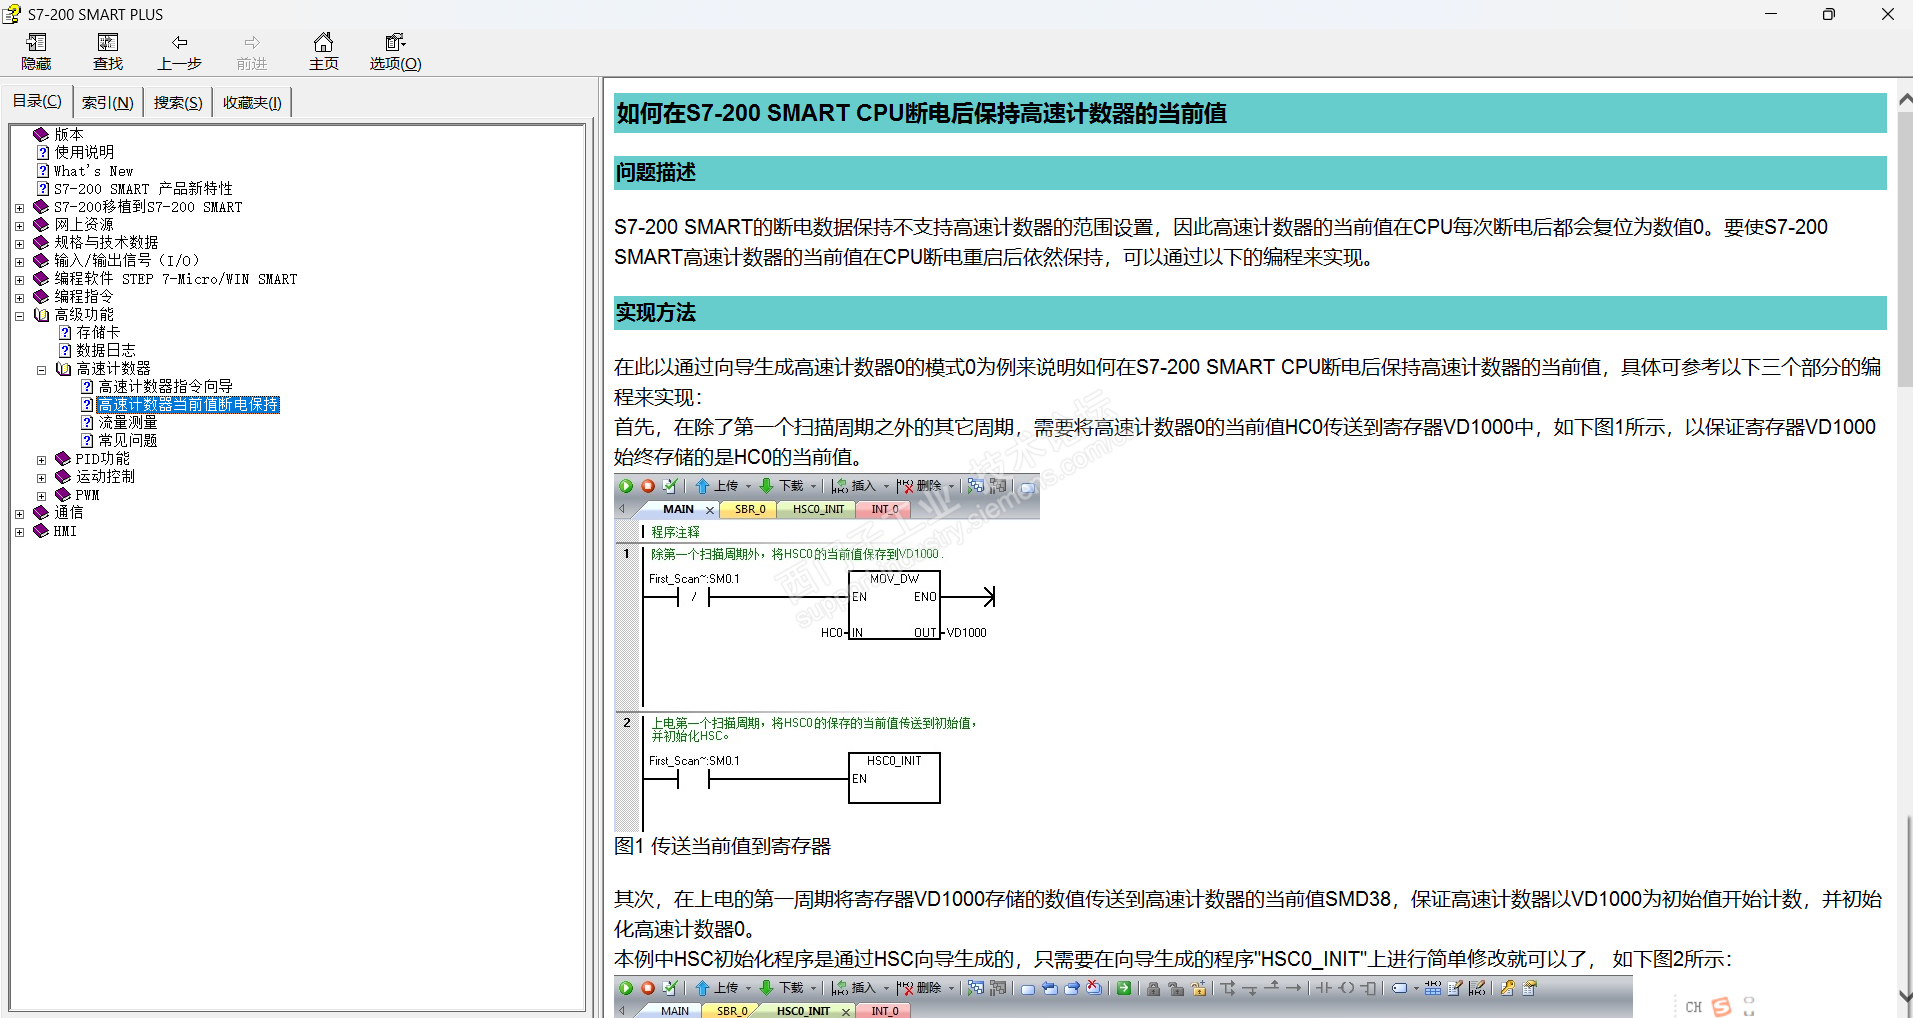The image size is (1913, 1018).
Task: Click the 前进 (Forward) toolbar arrow
Action: pos(252,51)
